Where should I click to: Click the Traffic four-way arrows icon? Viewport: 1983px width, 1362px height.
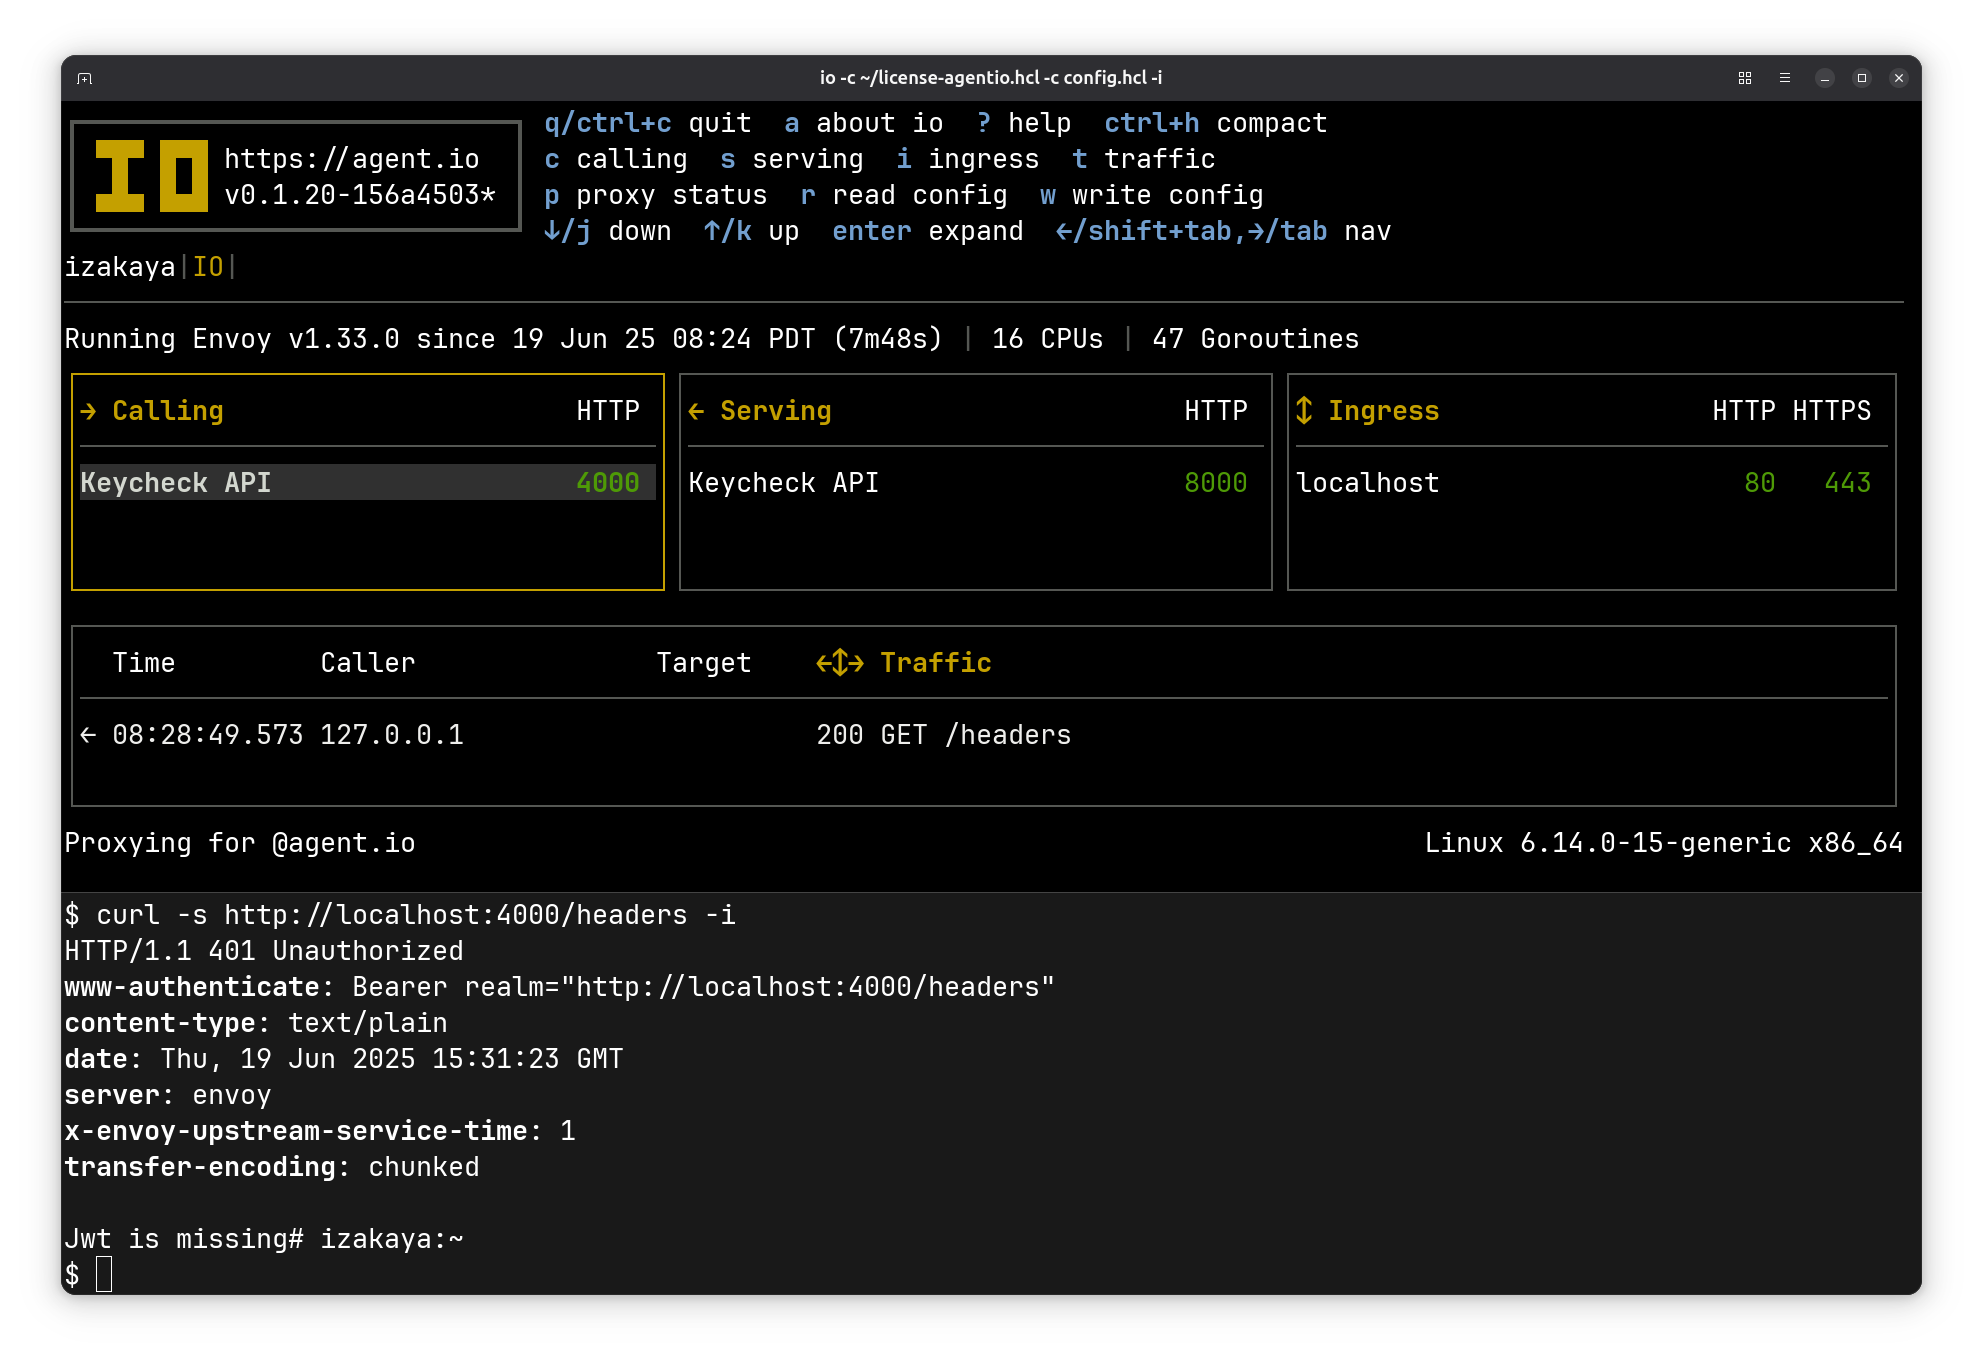(840, 663)
